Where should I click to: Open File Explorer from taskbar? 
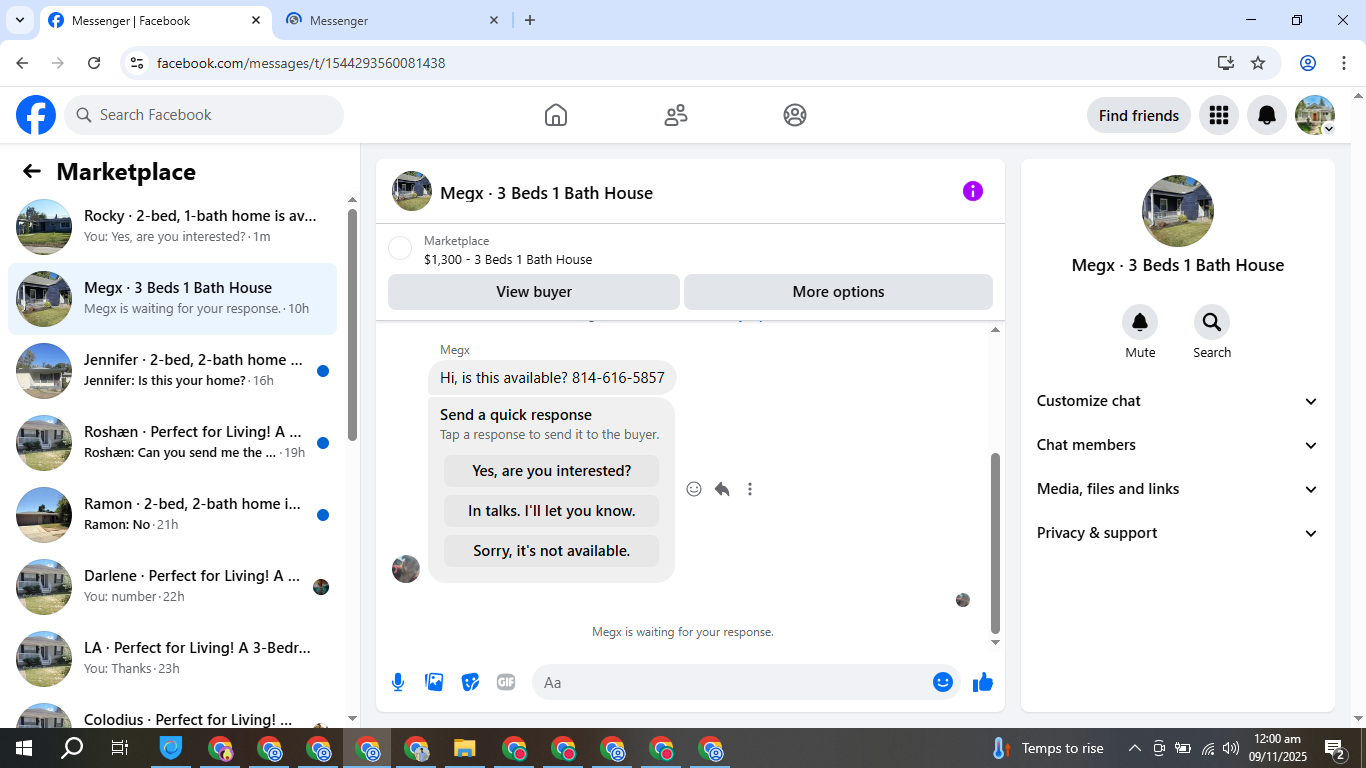pos(465,748)
